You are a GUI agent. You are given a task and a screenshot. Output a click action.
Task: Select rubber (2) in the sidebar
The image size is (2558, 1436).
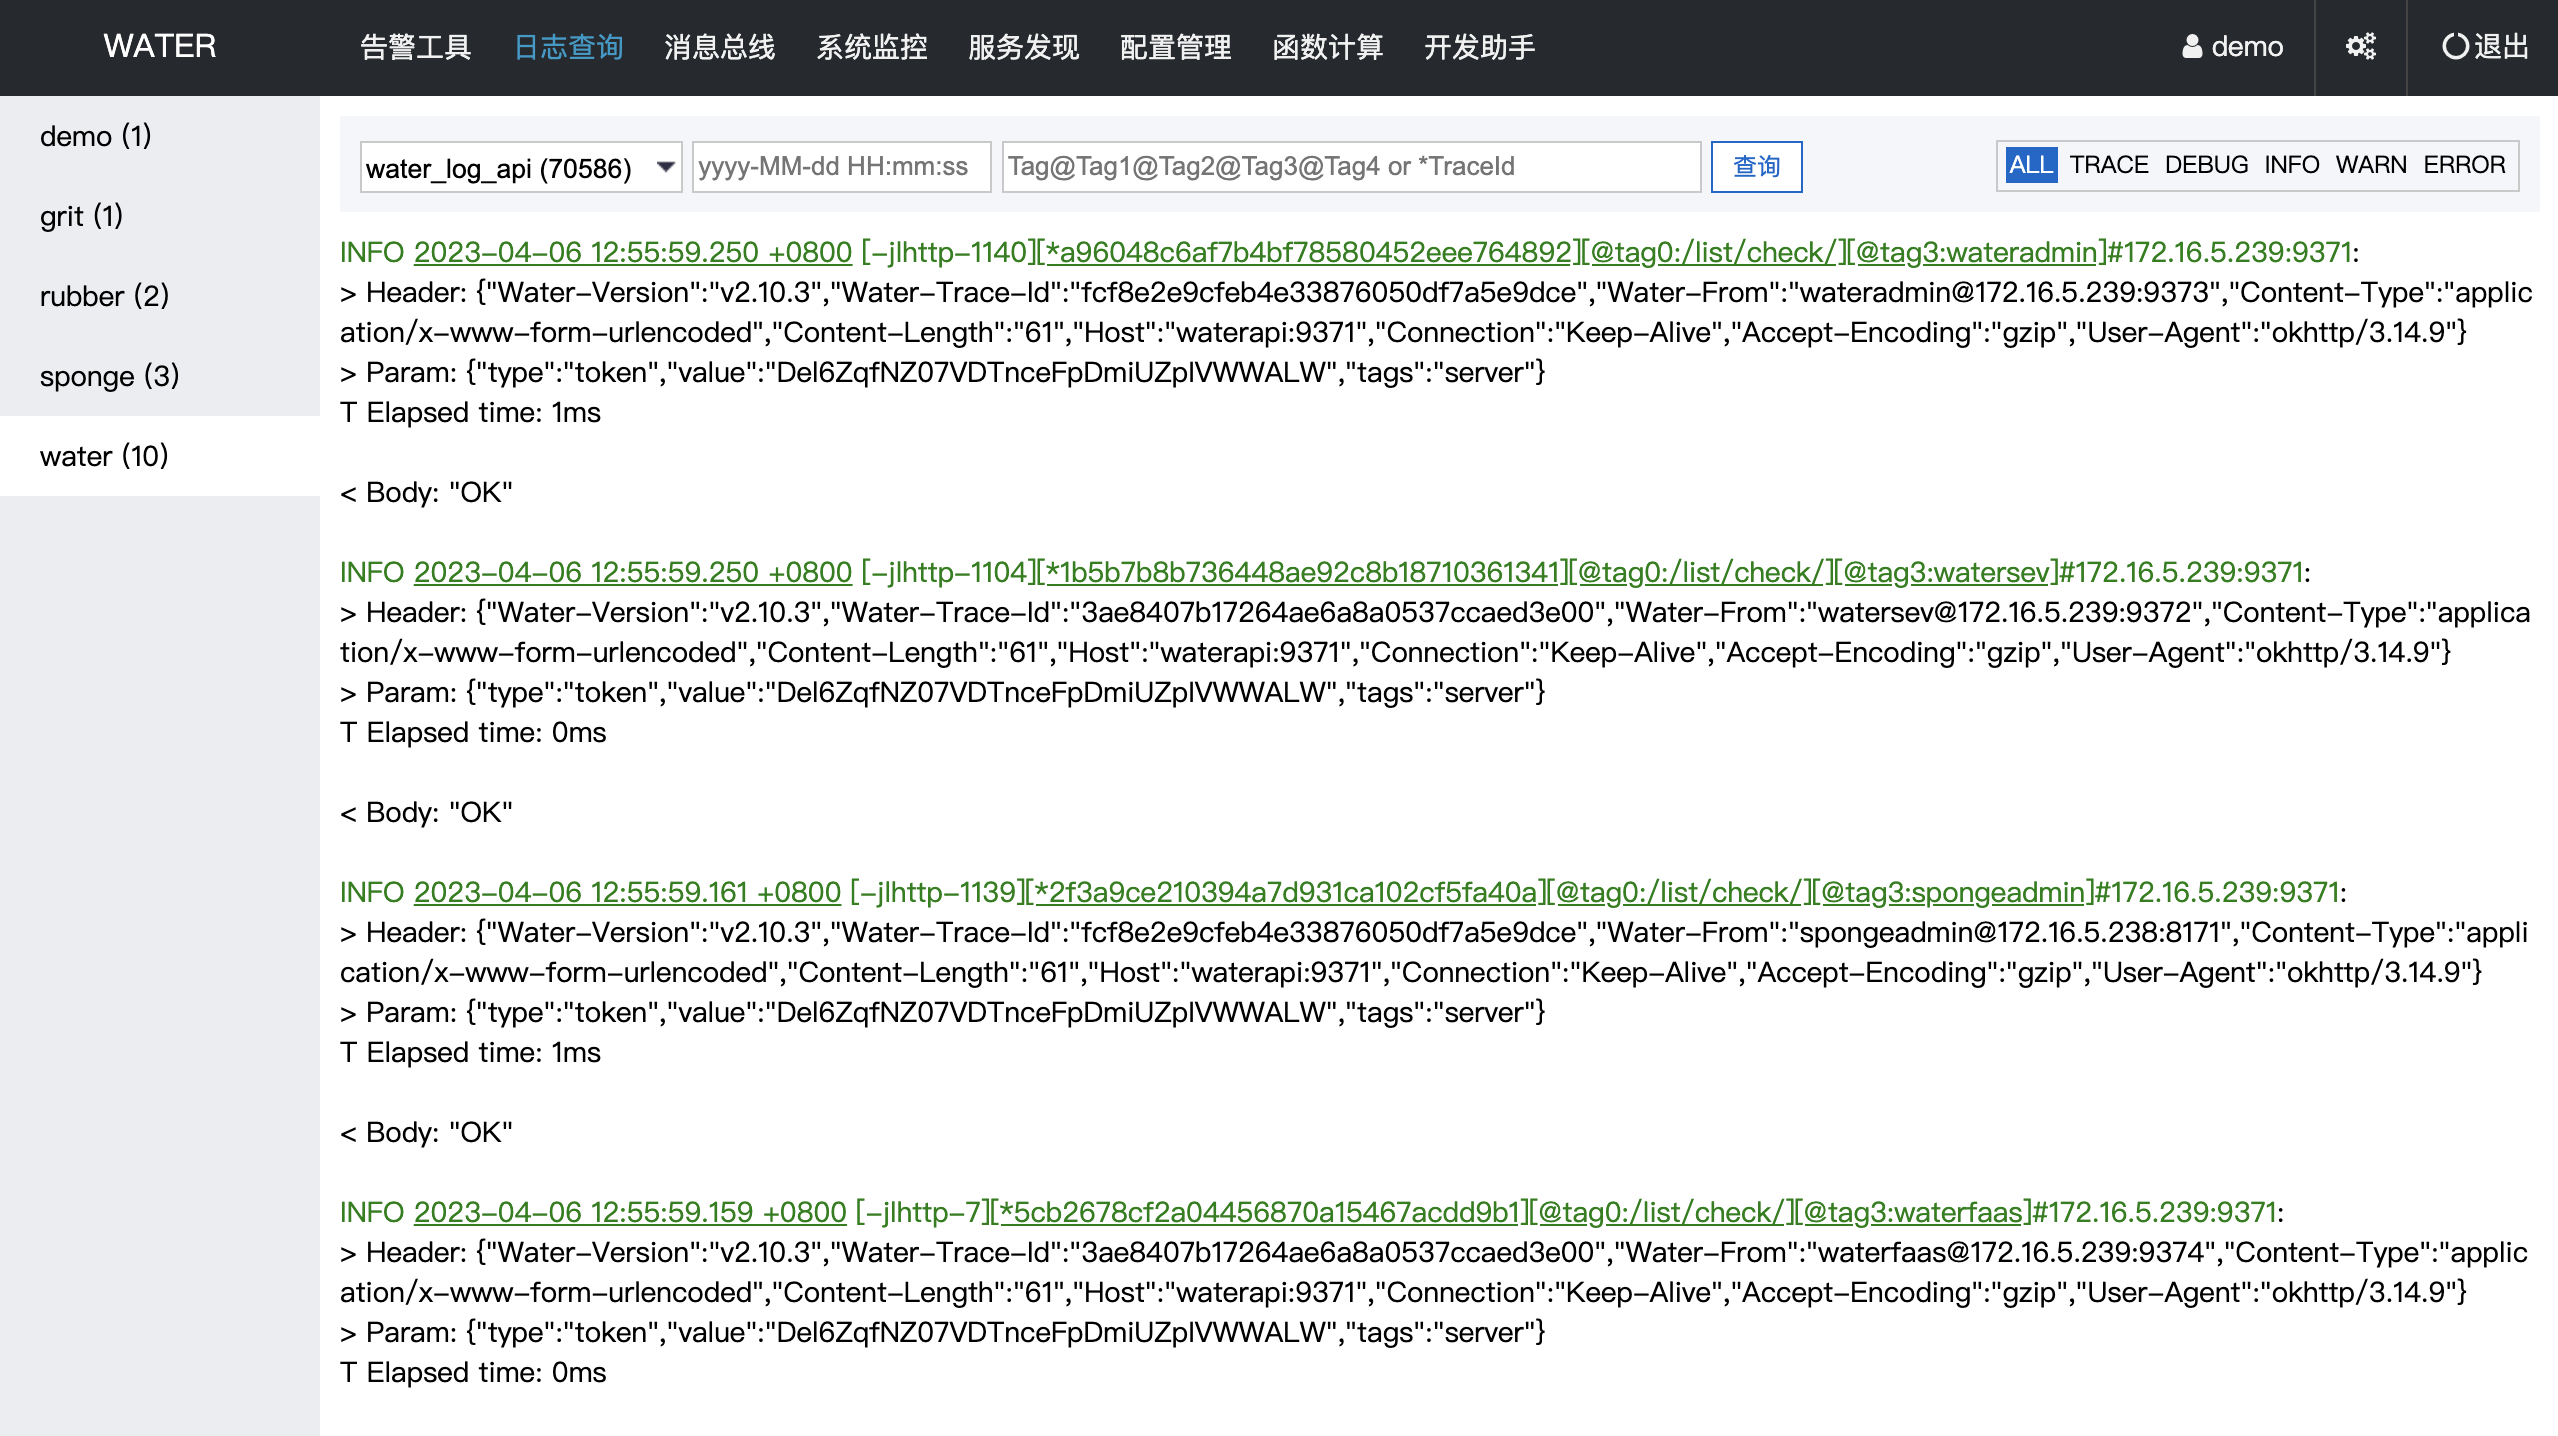click(160, 296)
